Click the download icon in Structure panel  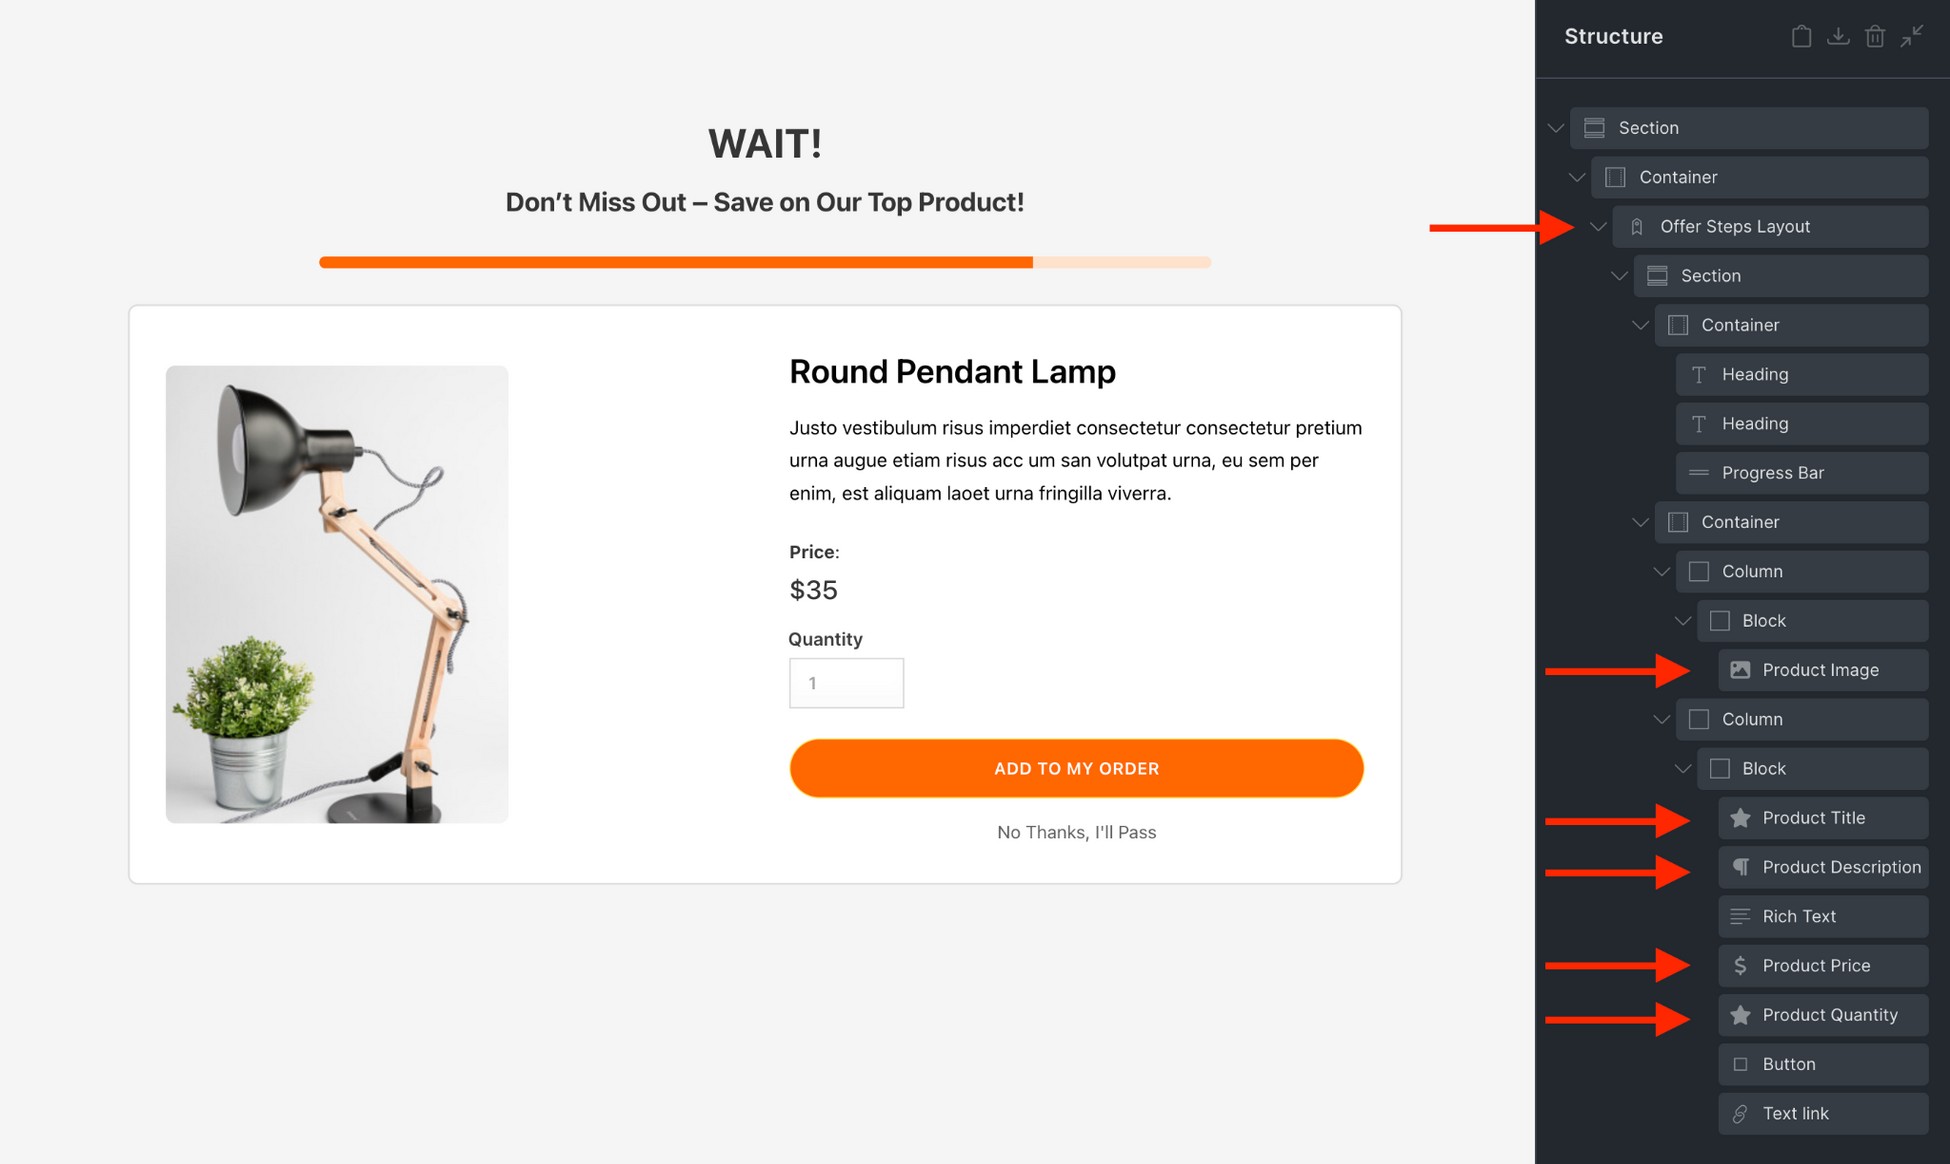(x=1838, y=36)
